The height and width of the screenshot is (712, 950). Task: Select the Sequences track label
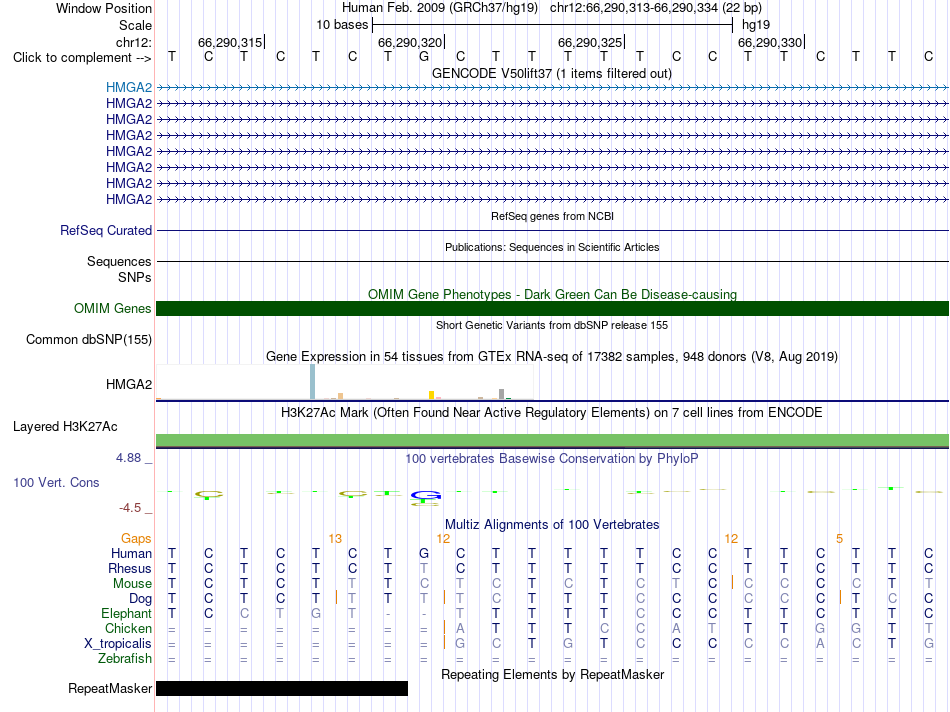119,261
